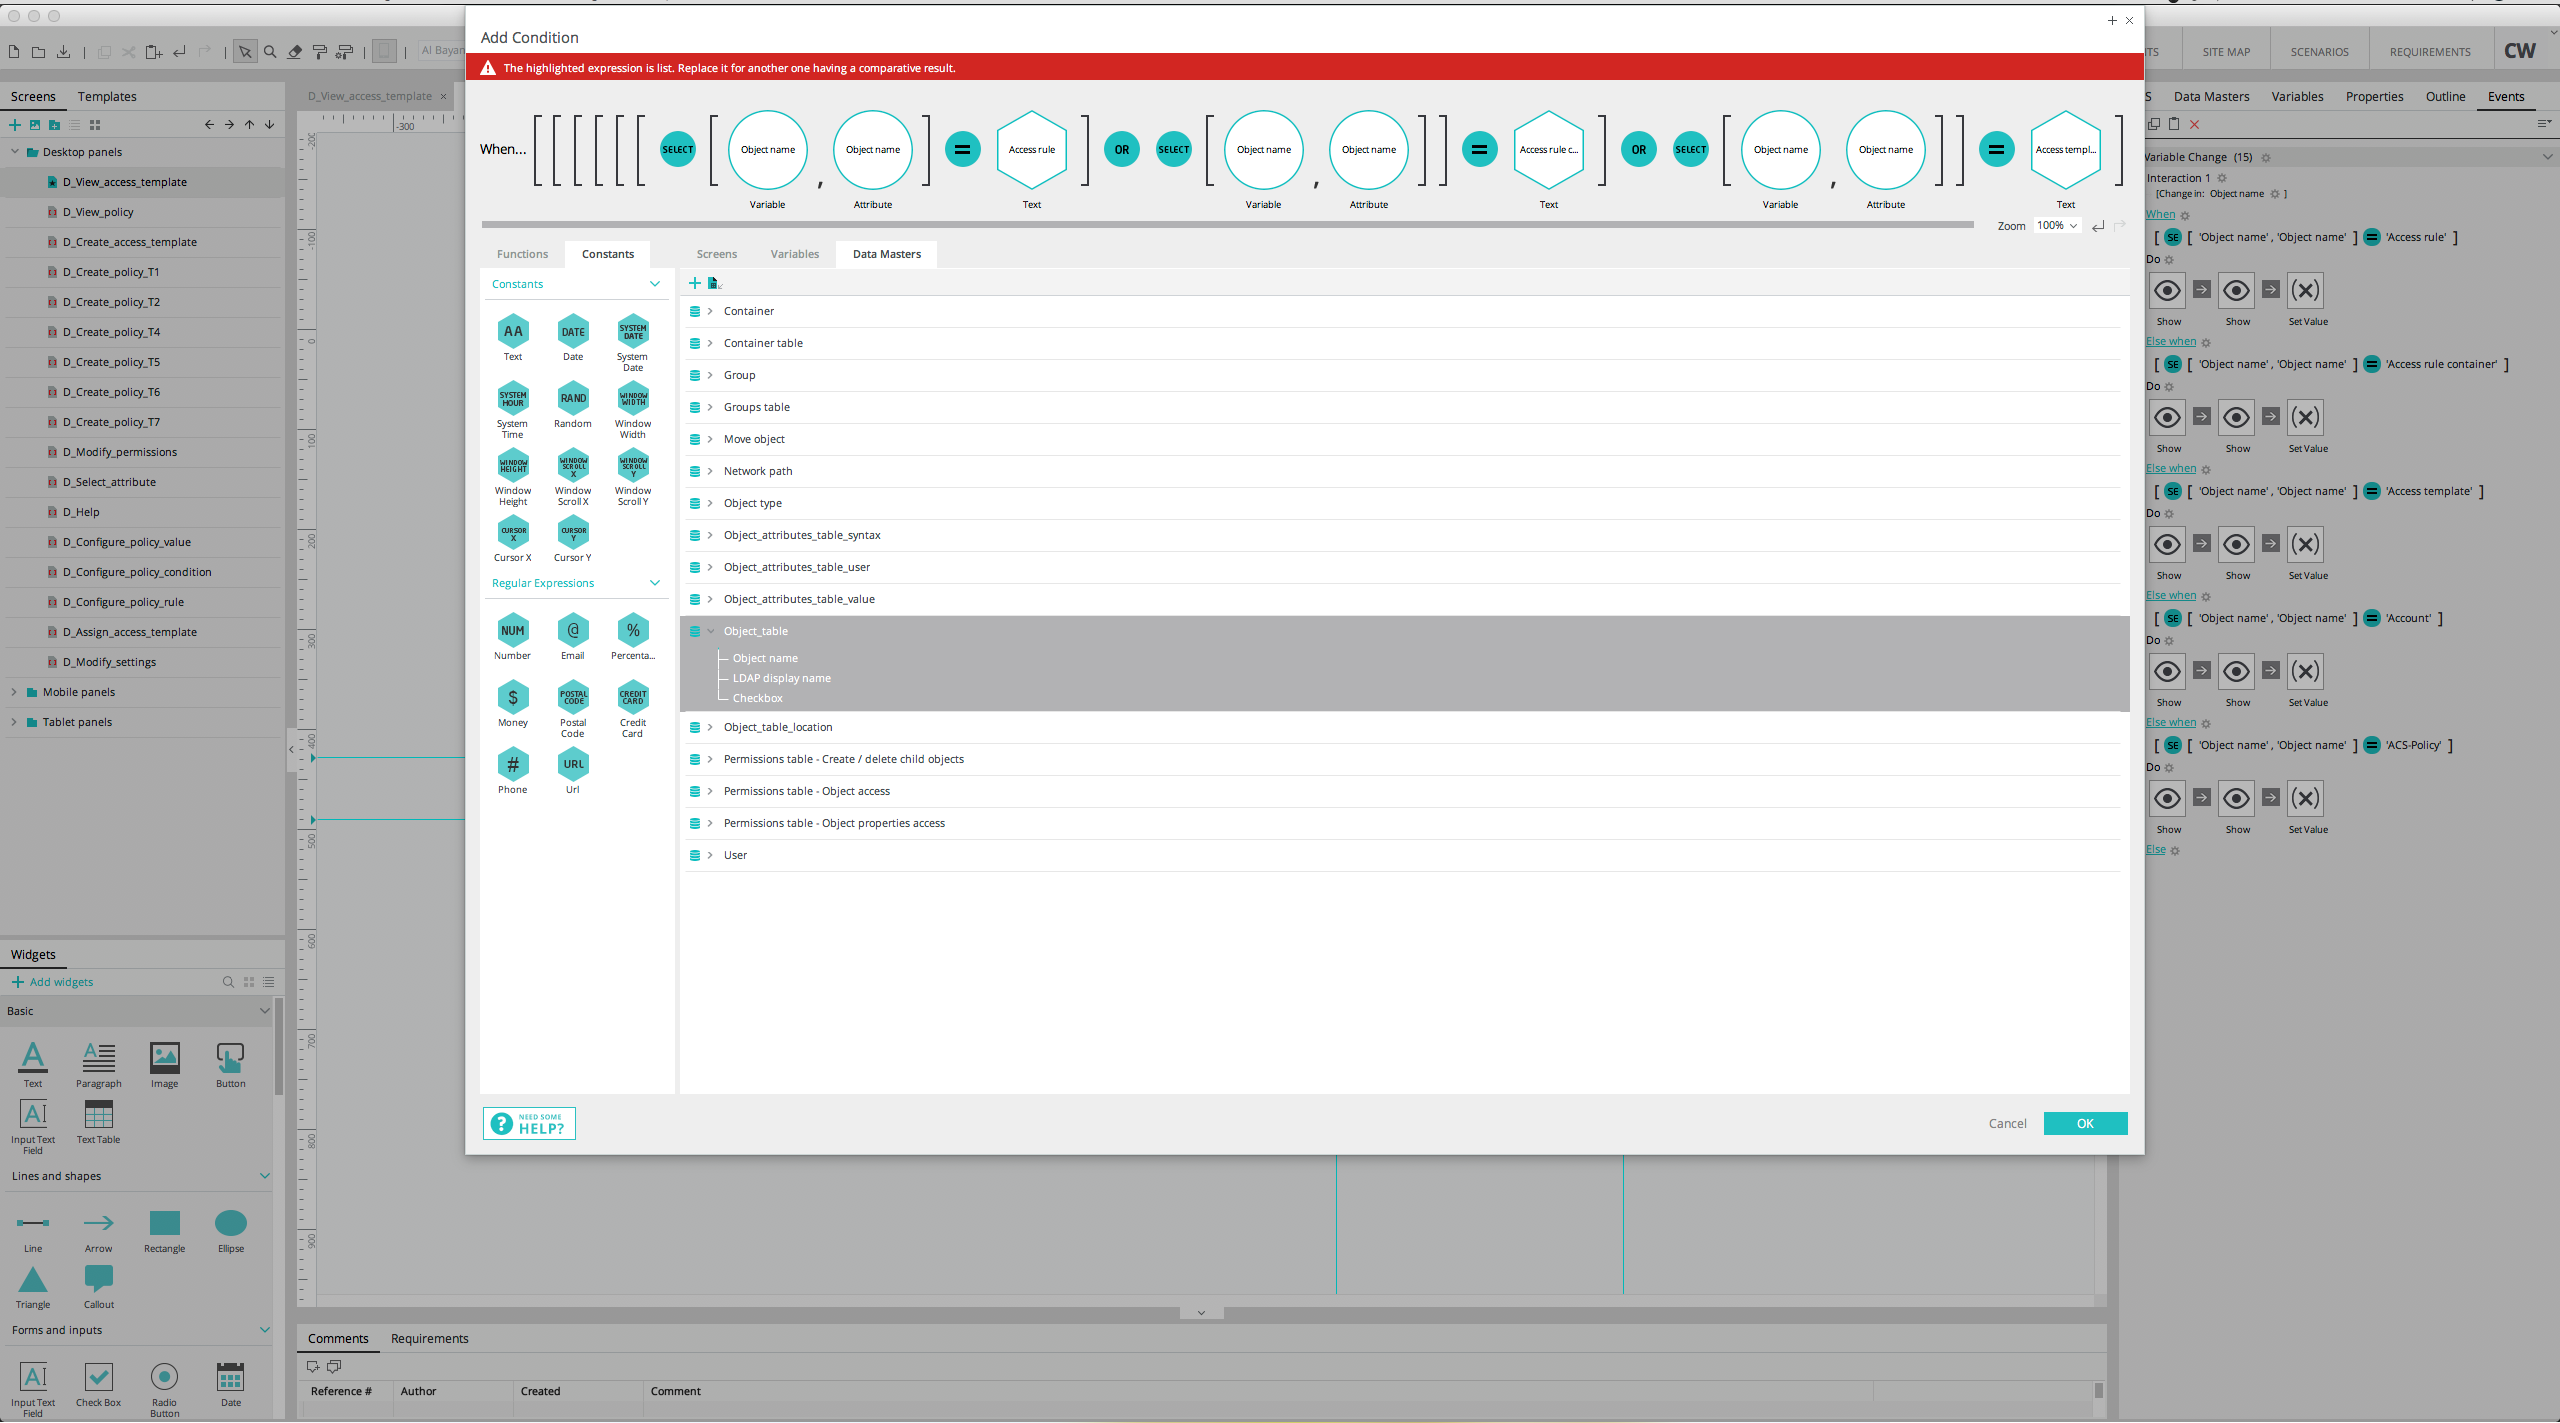Select the Email regular expression icon
2560x1423 pixels.
click(573, 631)
